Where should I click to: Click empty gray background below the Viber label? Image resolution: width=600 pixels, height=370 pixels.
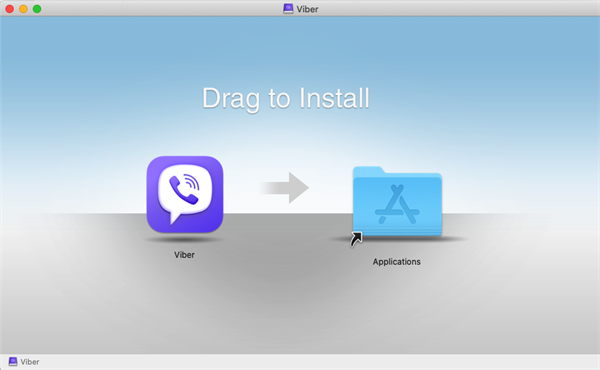click(x=184, y=306)
